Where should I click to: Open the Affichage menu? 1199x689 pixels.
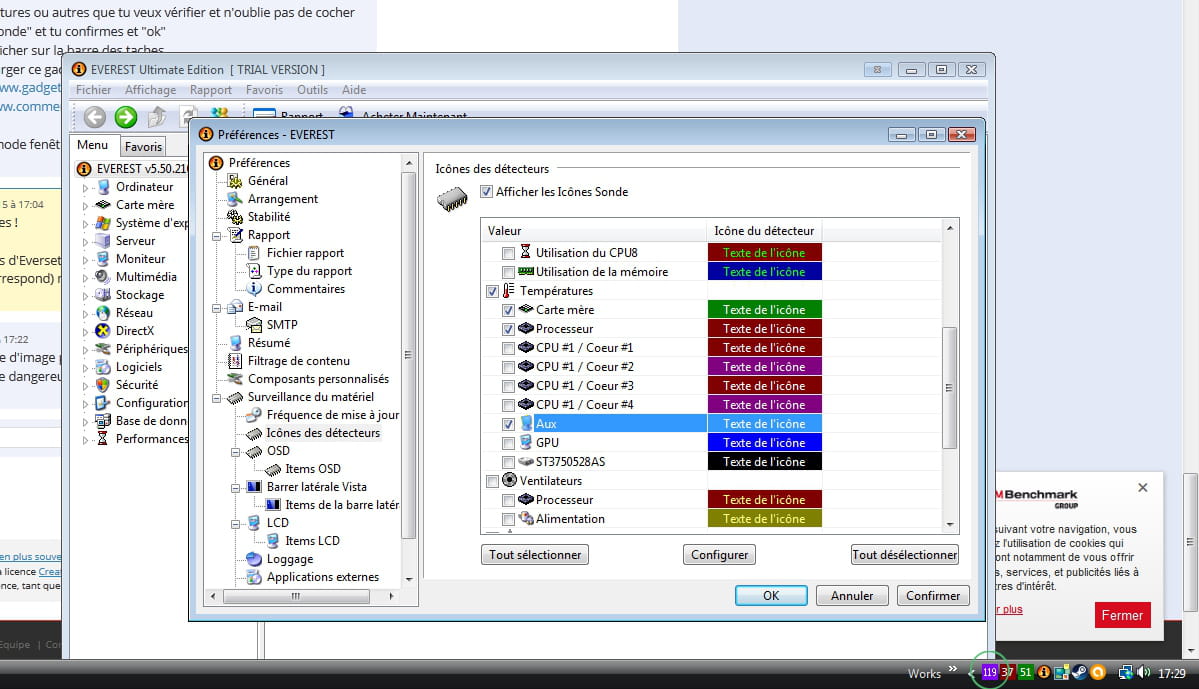(150, 90)
